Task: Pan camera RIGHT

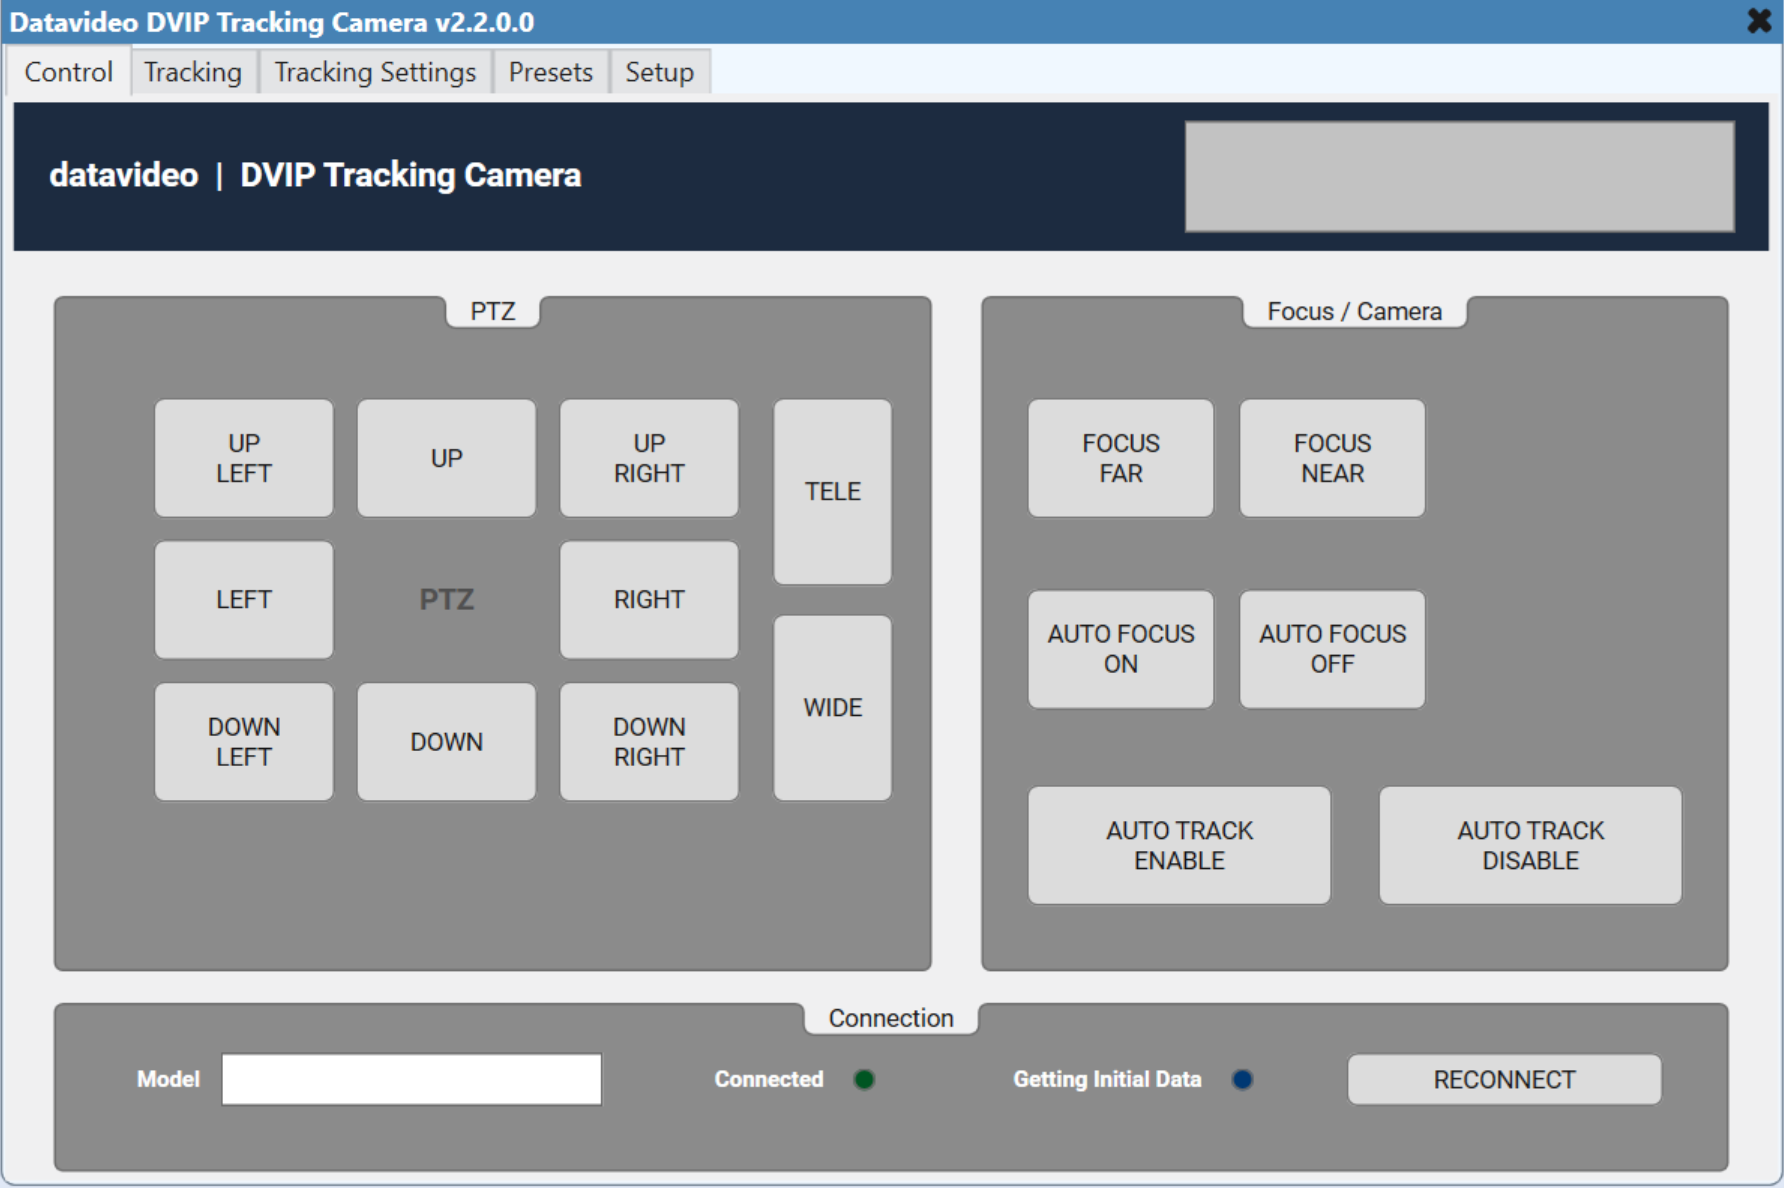Action: (x=649, y=600)
